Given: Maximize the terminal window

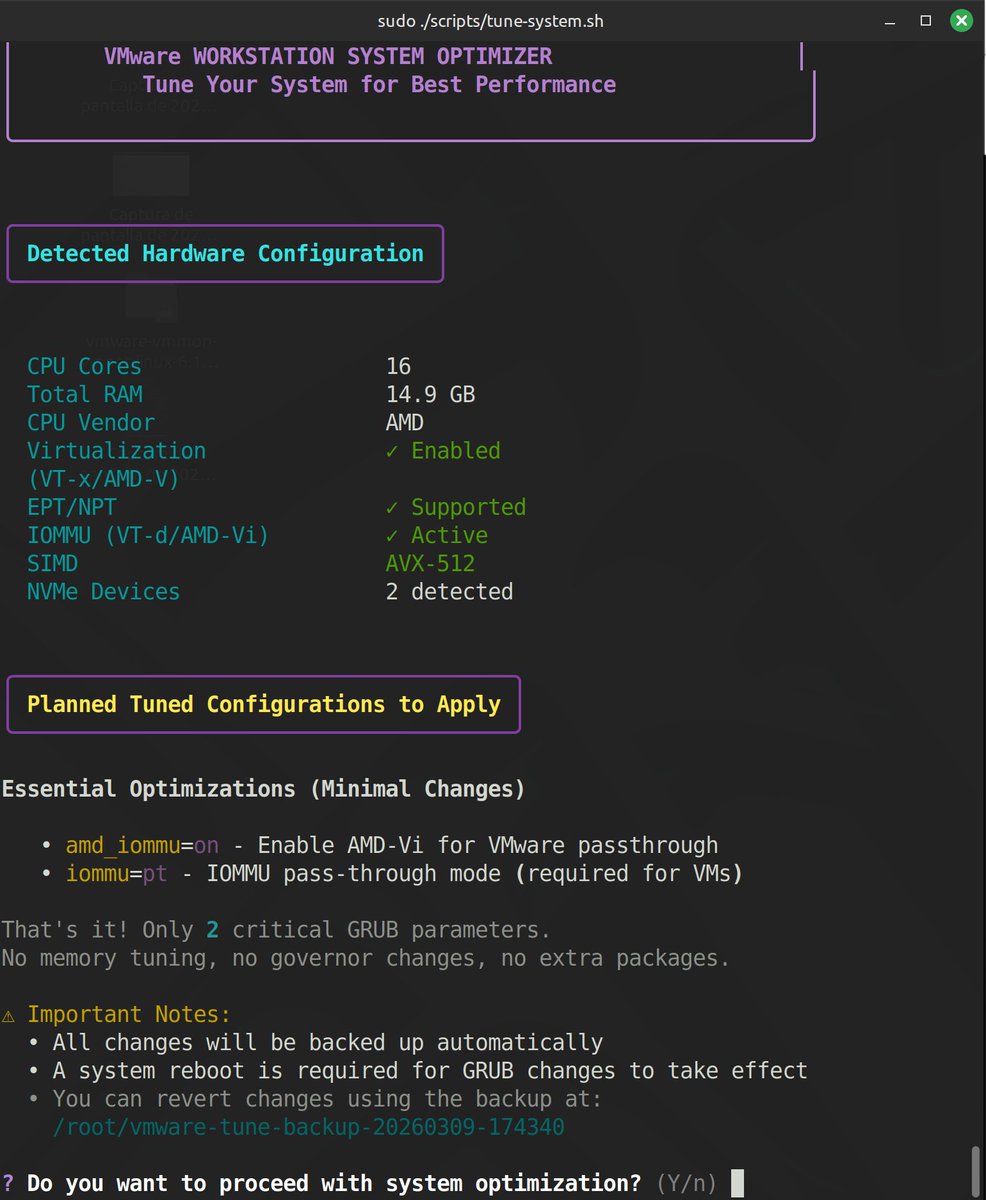Looking at the screenshot, I should [x=926, y=20].
